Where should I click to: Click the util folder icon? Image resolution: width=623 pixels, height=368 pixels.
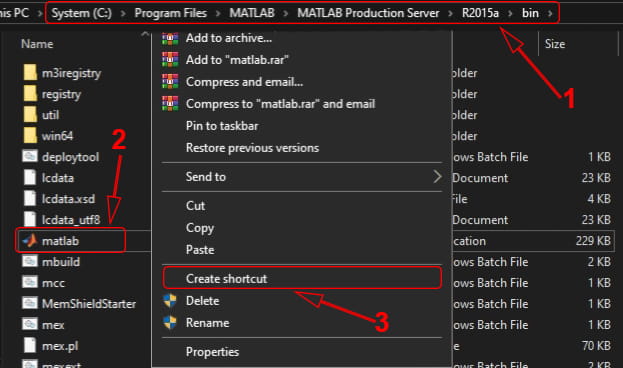tap(30, 115)
